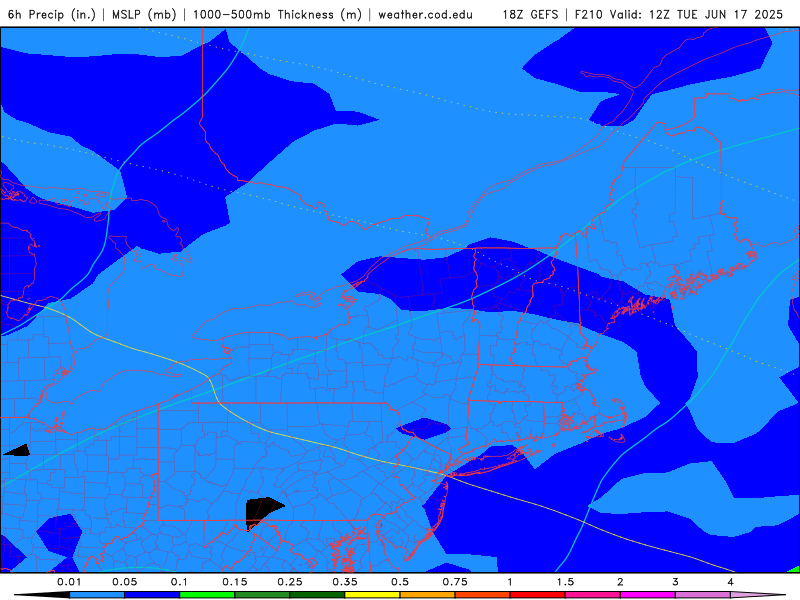The height and width of the screenshot is (600, 800).
Task: Click the '0.5' legend label
Action: pyautogui.click(x=400, y=582)
